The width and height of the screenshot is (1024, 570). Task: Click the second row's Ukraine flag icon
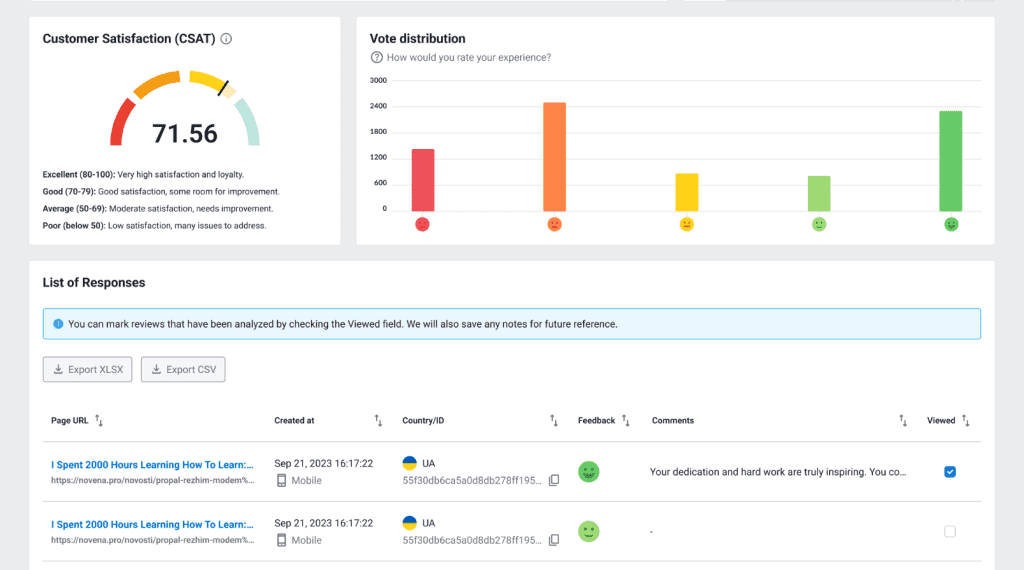[x=409, y=523]
